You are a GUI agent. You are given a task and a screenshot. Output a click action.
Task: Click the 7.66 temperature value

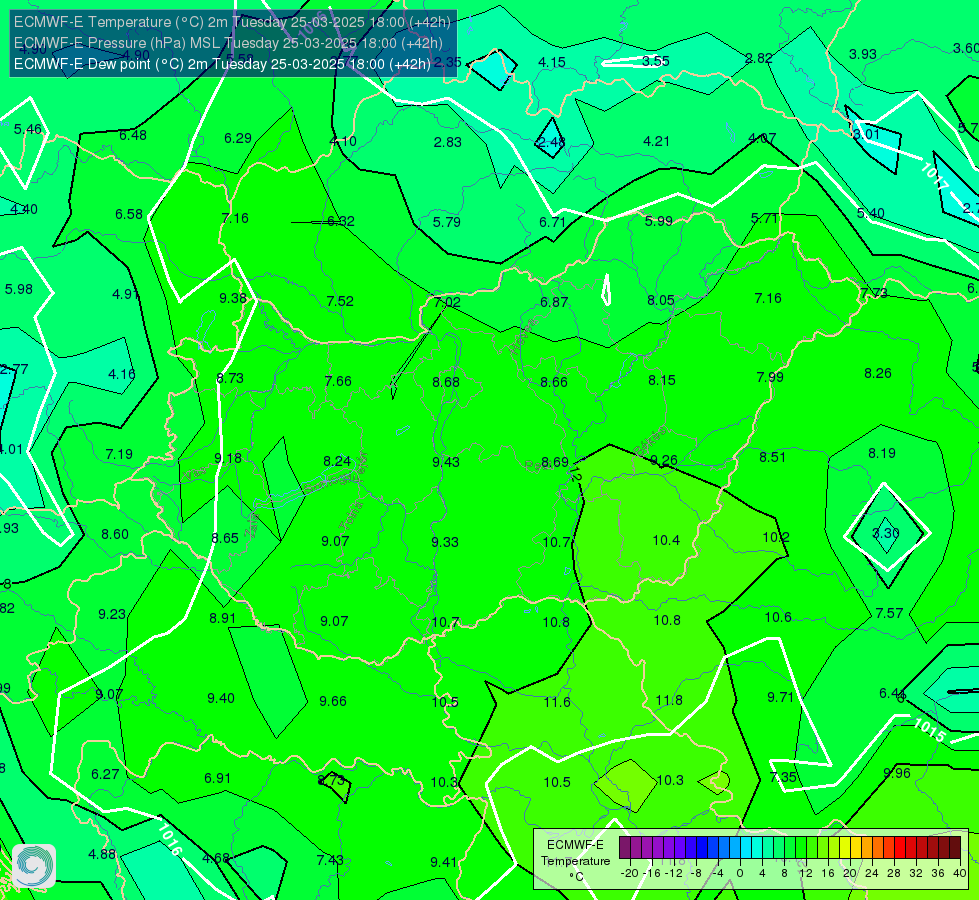point(338,381)
